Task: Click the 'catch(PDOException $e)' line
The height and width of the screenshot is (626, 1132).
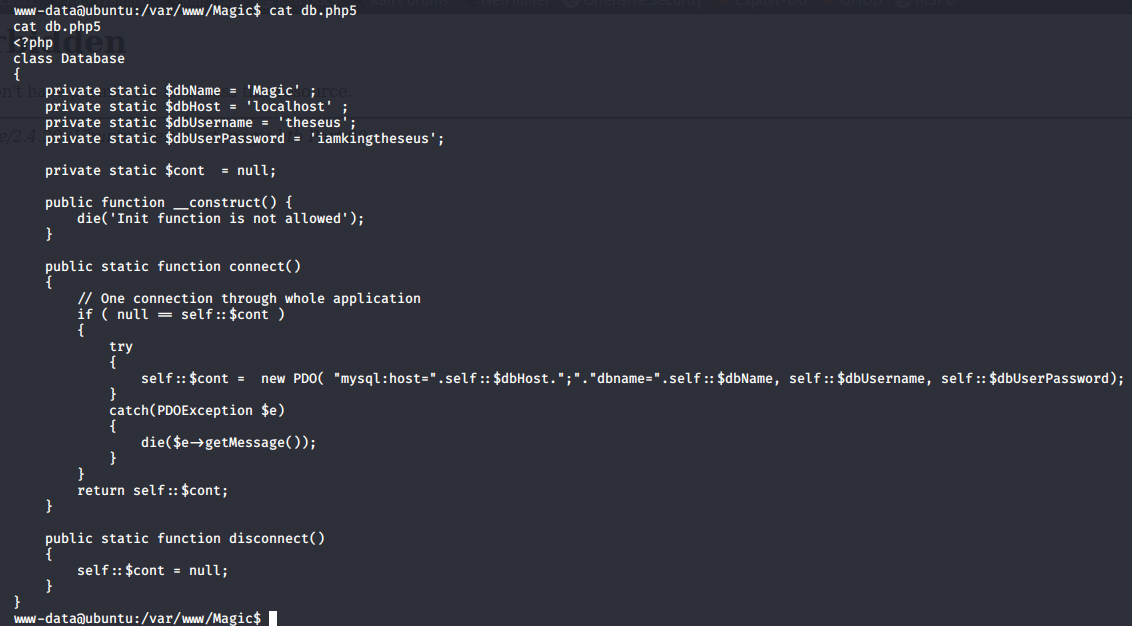Action: [197, 410]
